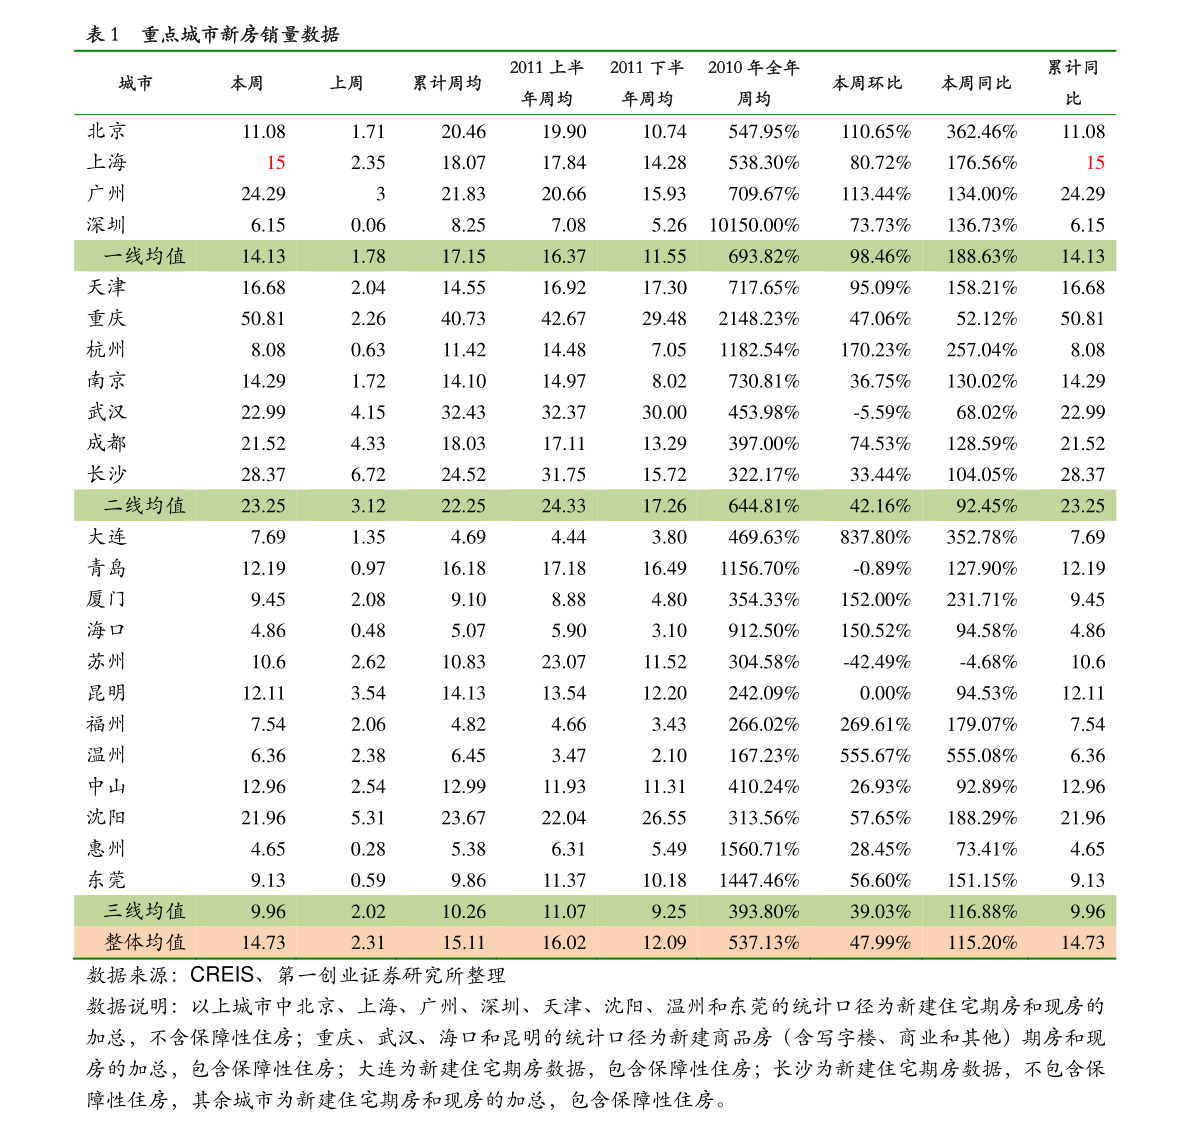Click the 0.00% 本周环比 cell for 昆明
1191x1133 pixels.
tap(885, 693)
